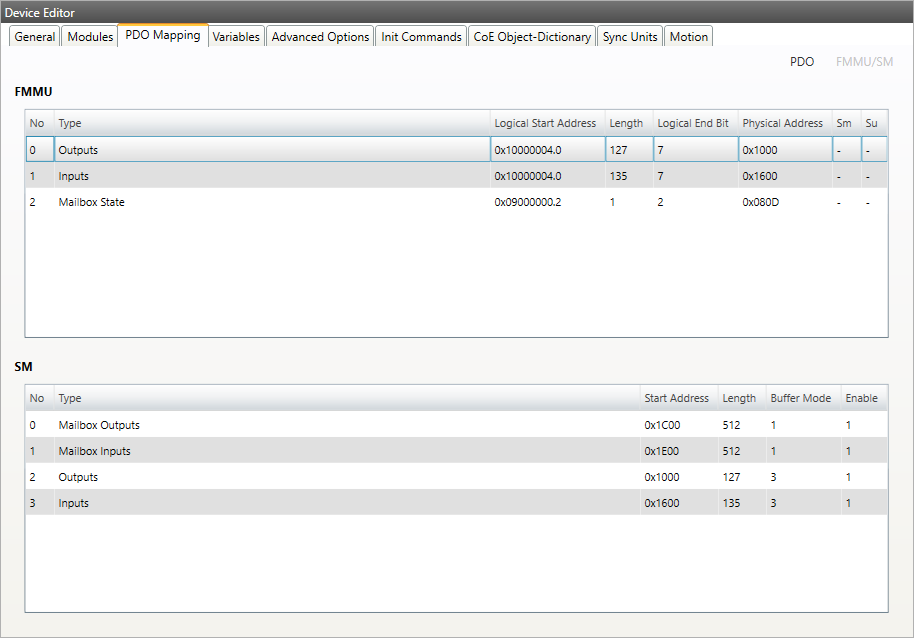Screen dimensions: 914x638
Task: Select the Variables tab
Action: point(236,37)
